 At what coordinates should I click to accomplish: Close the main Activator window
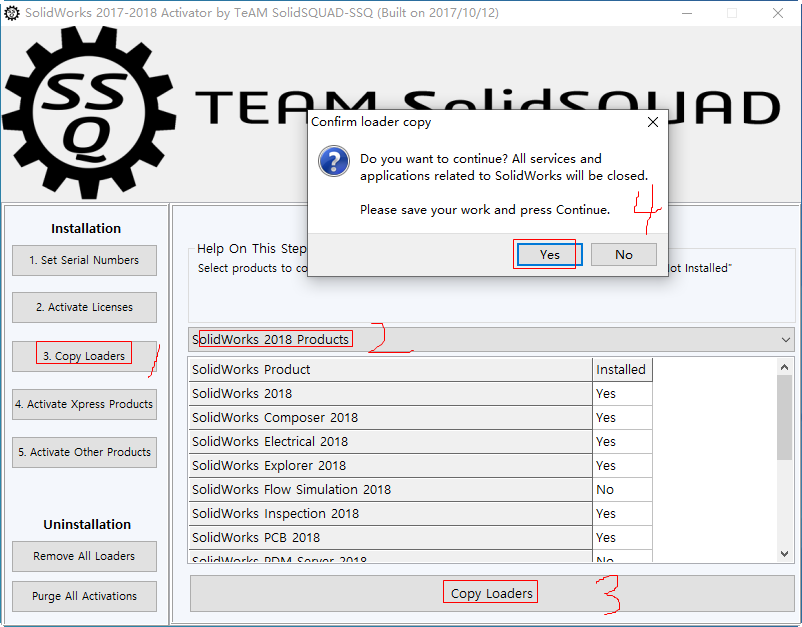[x=777, y=13]
